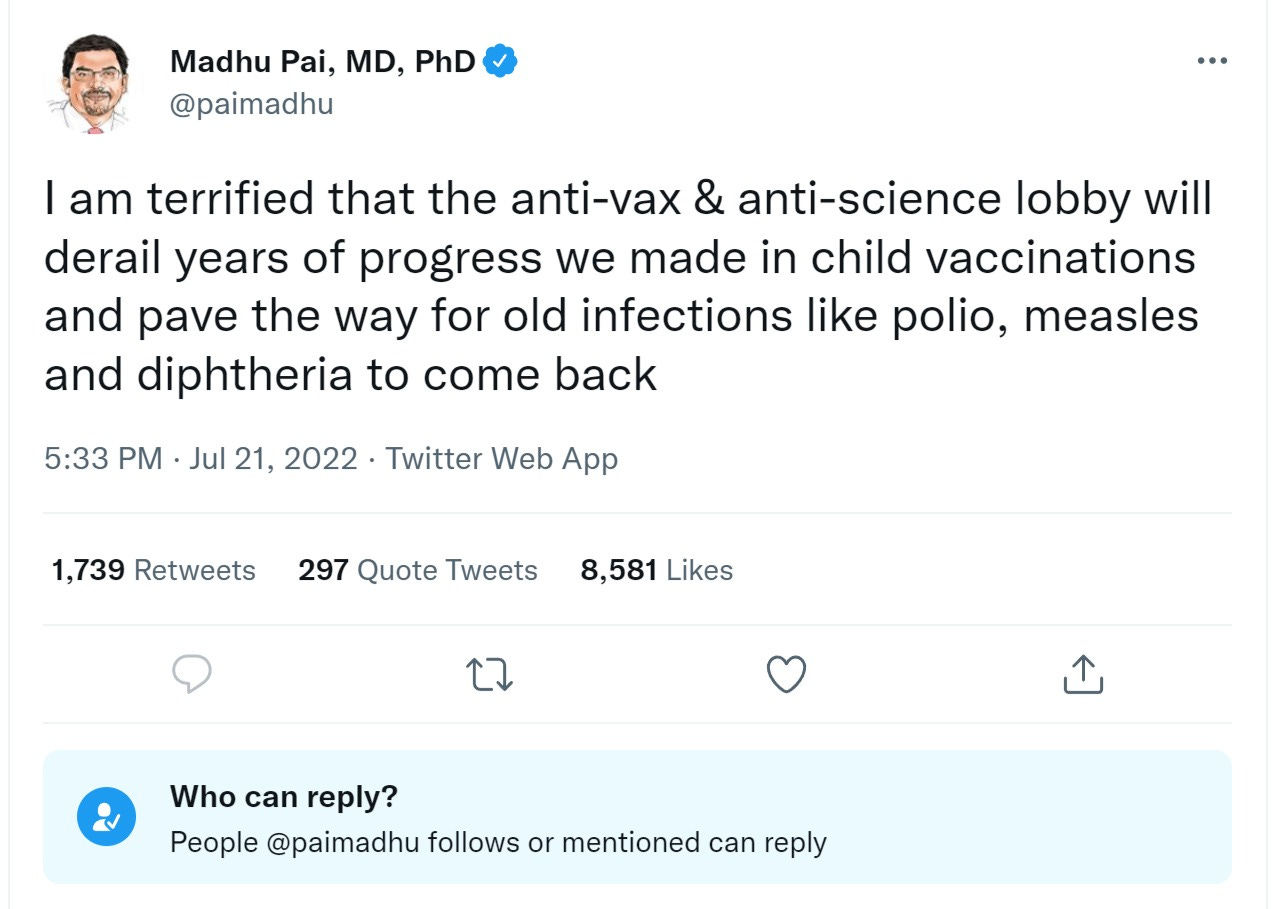Click the "Who can reply?" heading
This screenshot has width=1281, height=909.
284,797
